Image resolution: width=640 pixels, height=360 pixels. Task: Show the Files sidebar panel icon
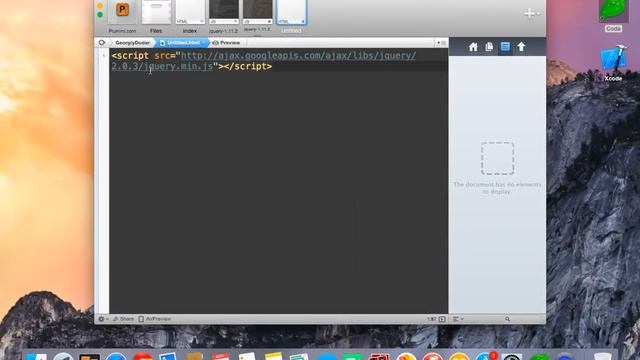point(489,47)
